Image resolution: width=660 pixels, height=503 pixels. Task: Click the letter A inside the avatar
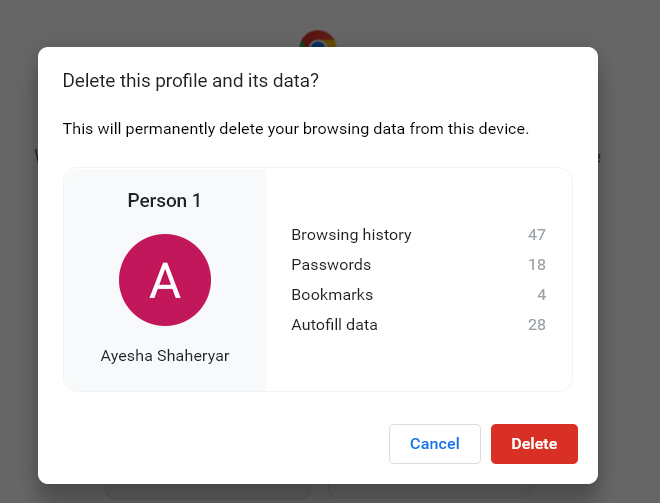165,282
